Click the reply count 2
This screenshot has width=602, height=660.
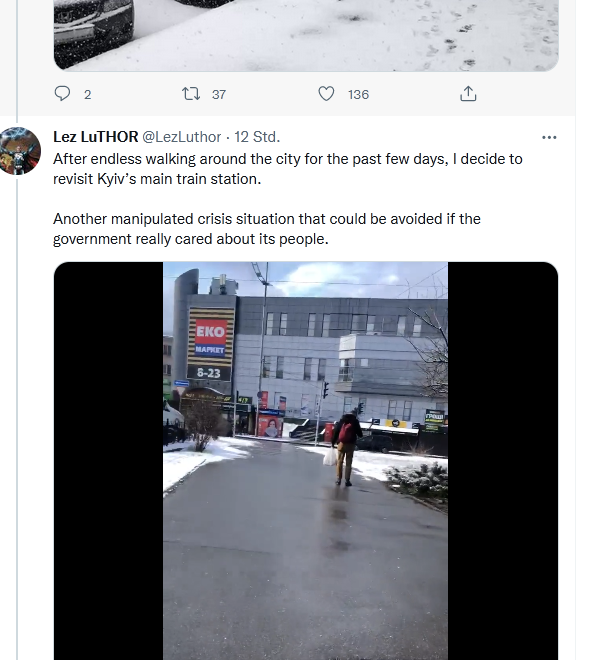click(88, 95)
